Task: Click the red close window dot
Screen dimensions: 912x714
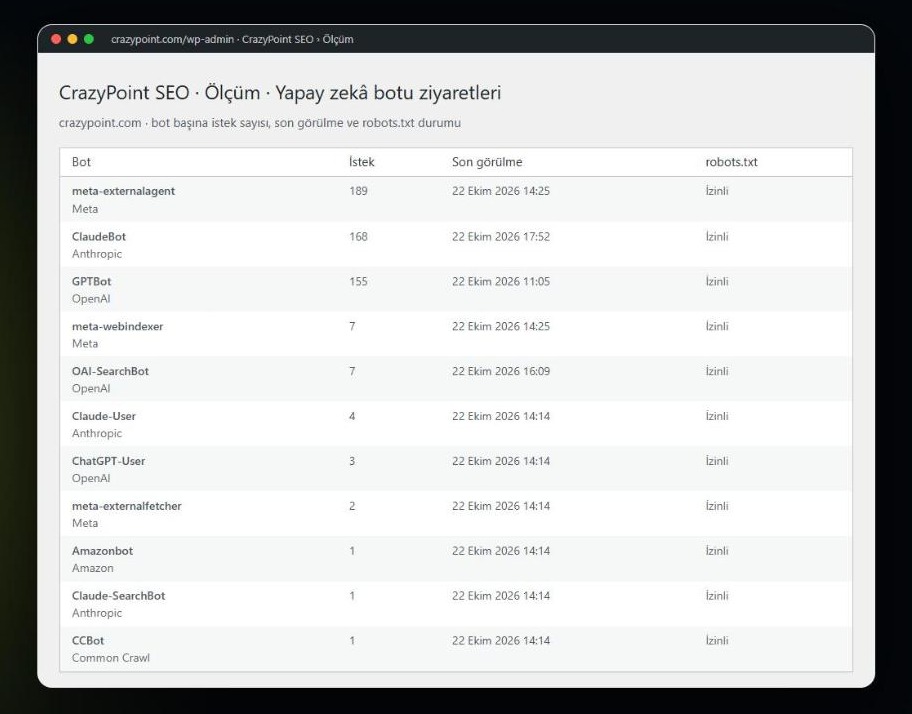Action: tap(56, 39)
